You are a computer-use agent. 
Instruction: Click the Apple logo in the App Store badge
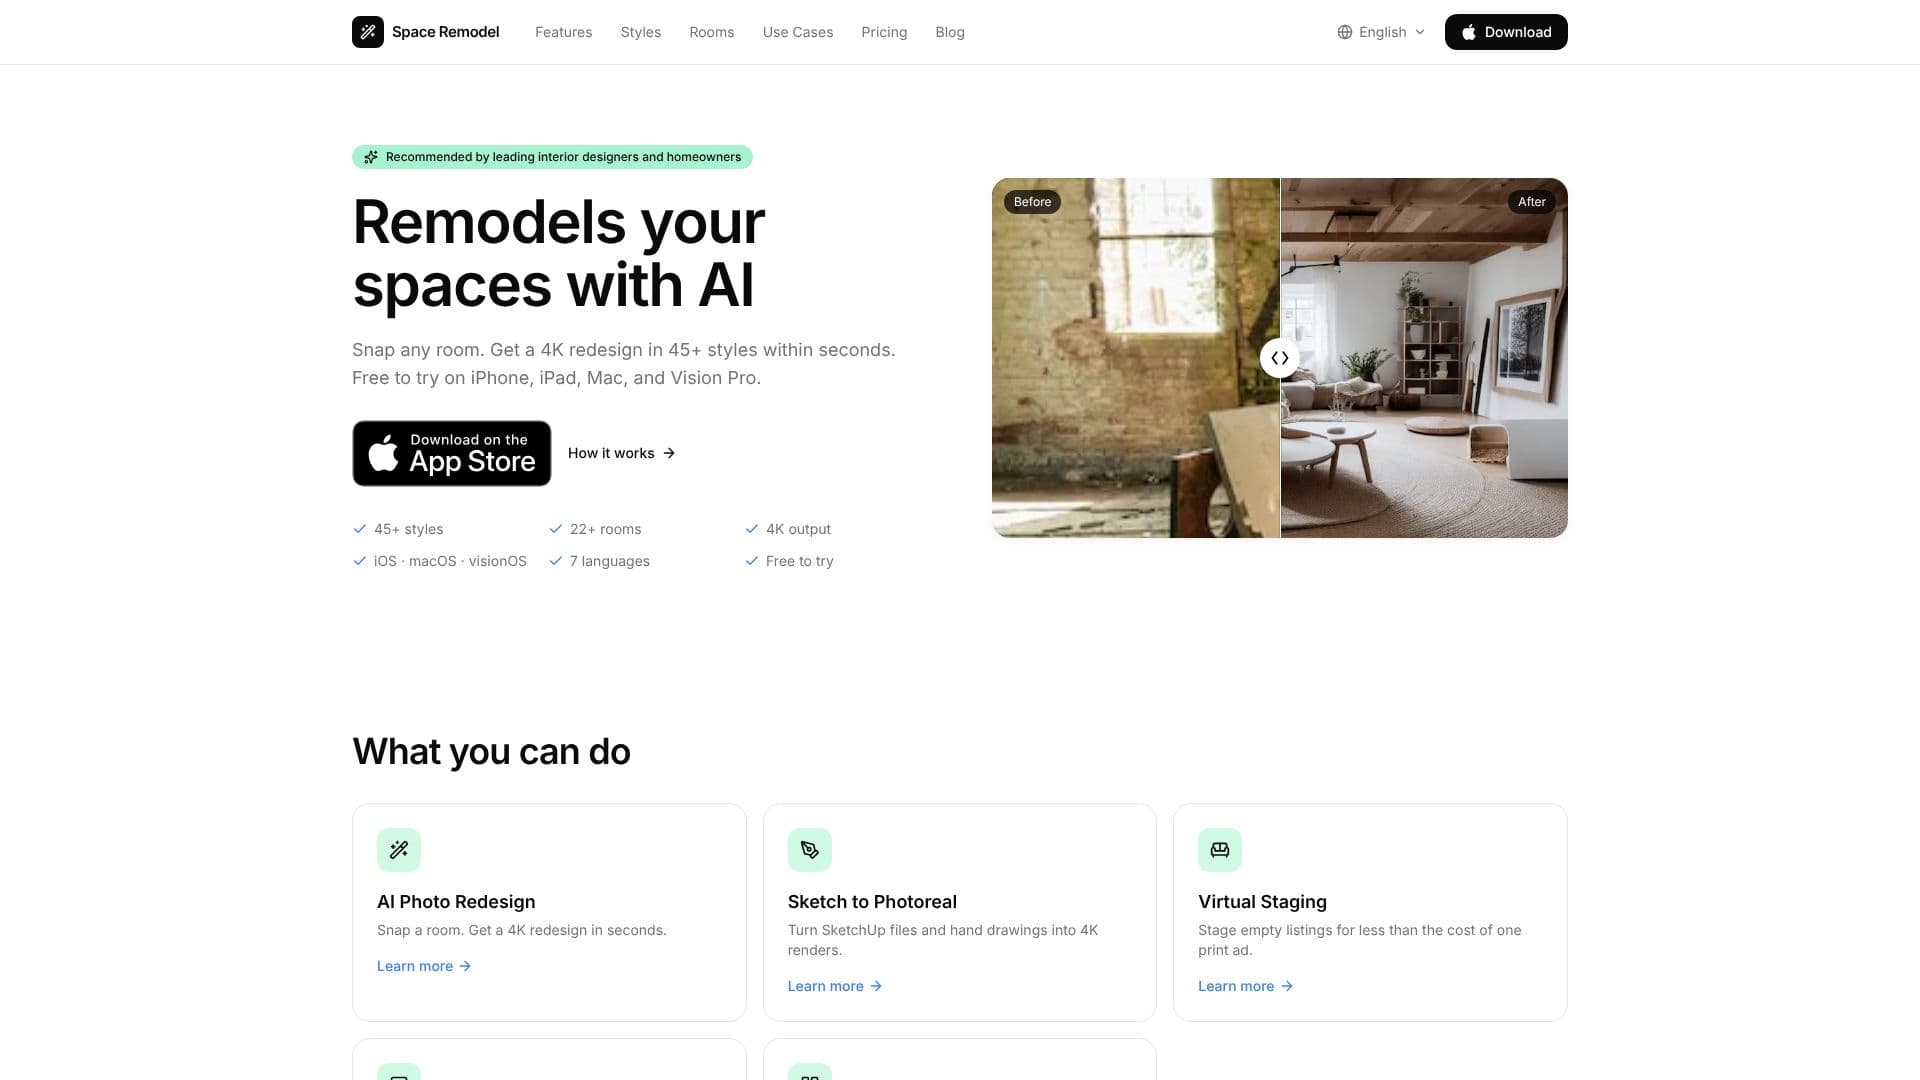coord(383,453)
